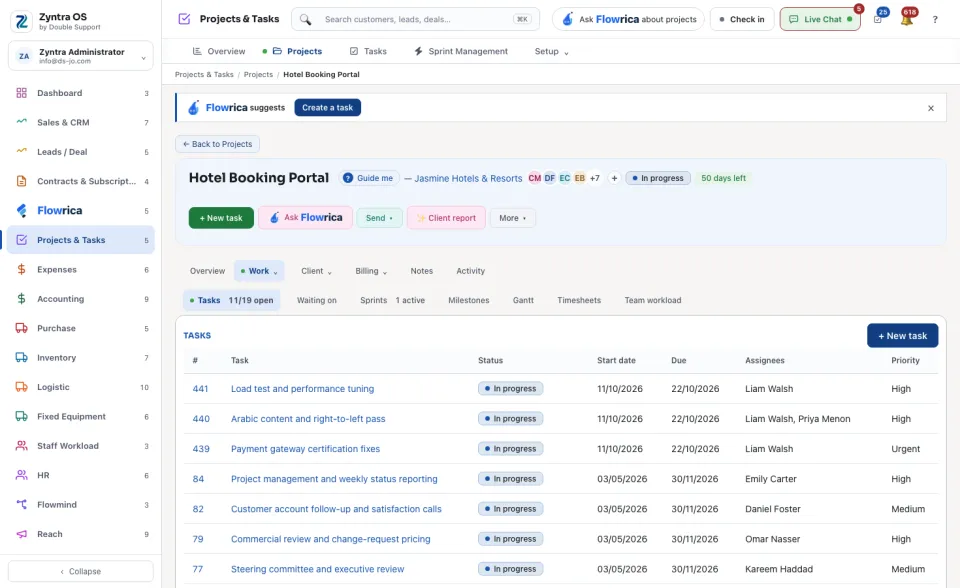Open the Sales & CRM chart icon

click(x=21, y=122)
